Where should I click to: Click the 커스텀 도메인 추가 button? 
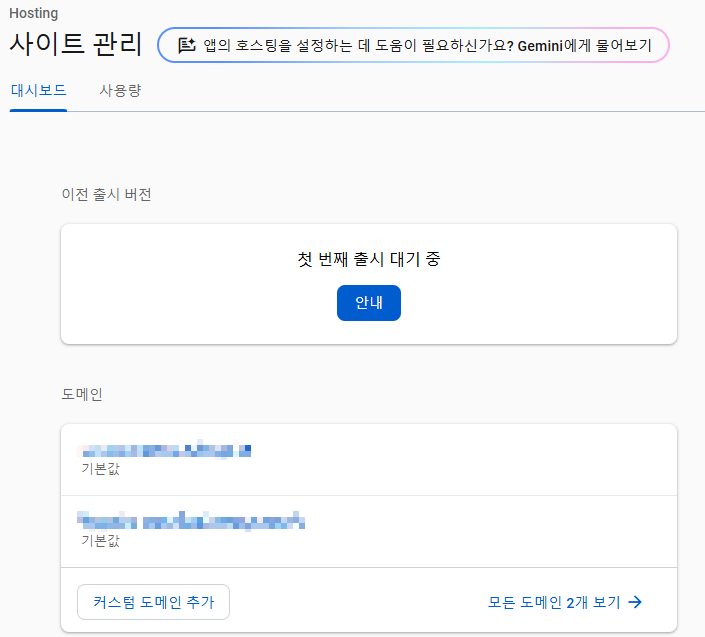click(x=153, y=602)
